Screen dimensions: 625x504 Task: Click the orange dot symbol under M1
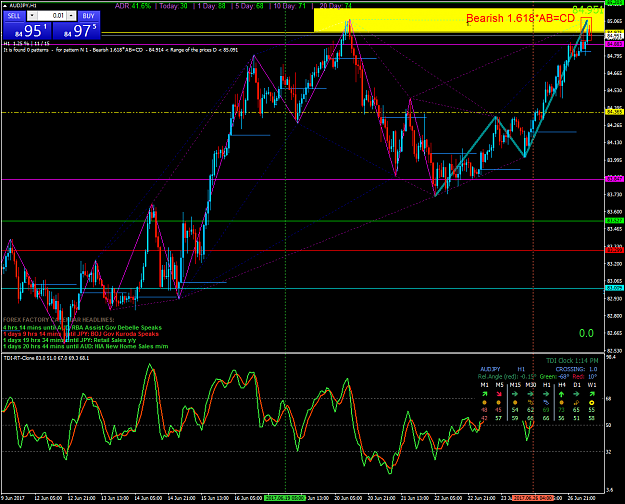click(x=484, y=403)
